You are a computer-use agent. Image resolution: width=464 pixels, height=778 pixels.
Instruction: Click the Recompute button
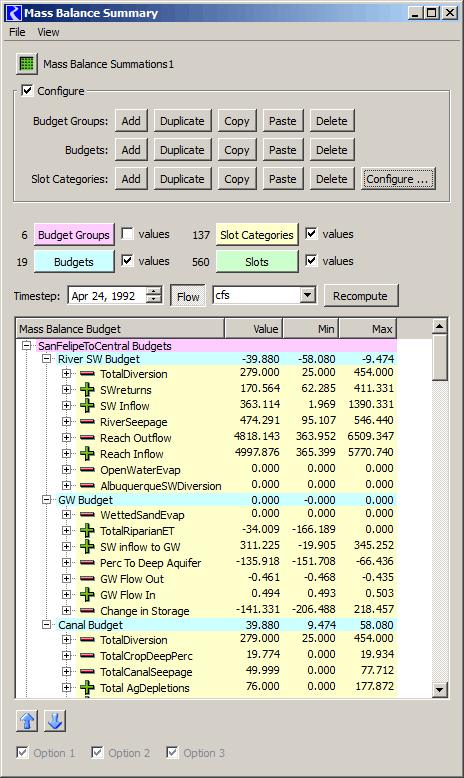pyautogui.click(x=361, y=296)
